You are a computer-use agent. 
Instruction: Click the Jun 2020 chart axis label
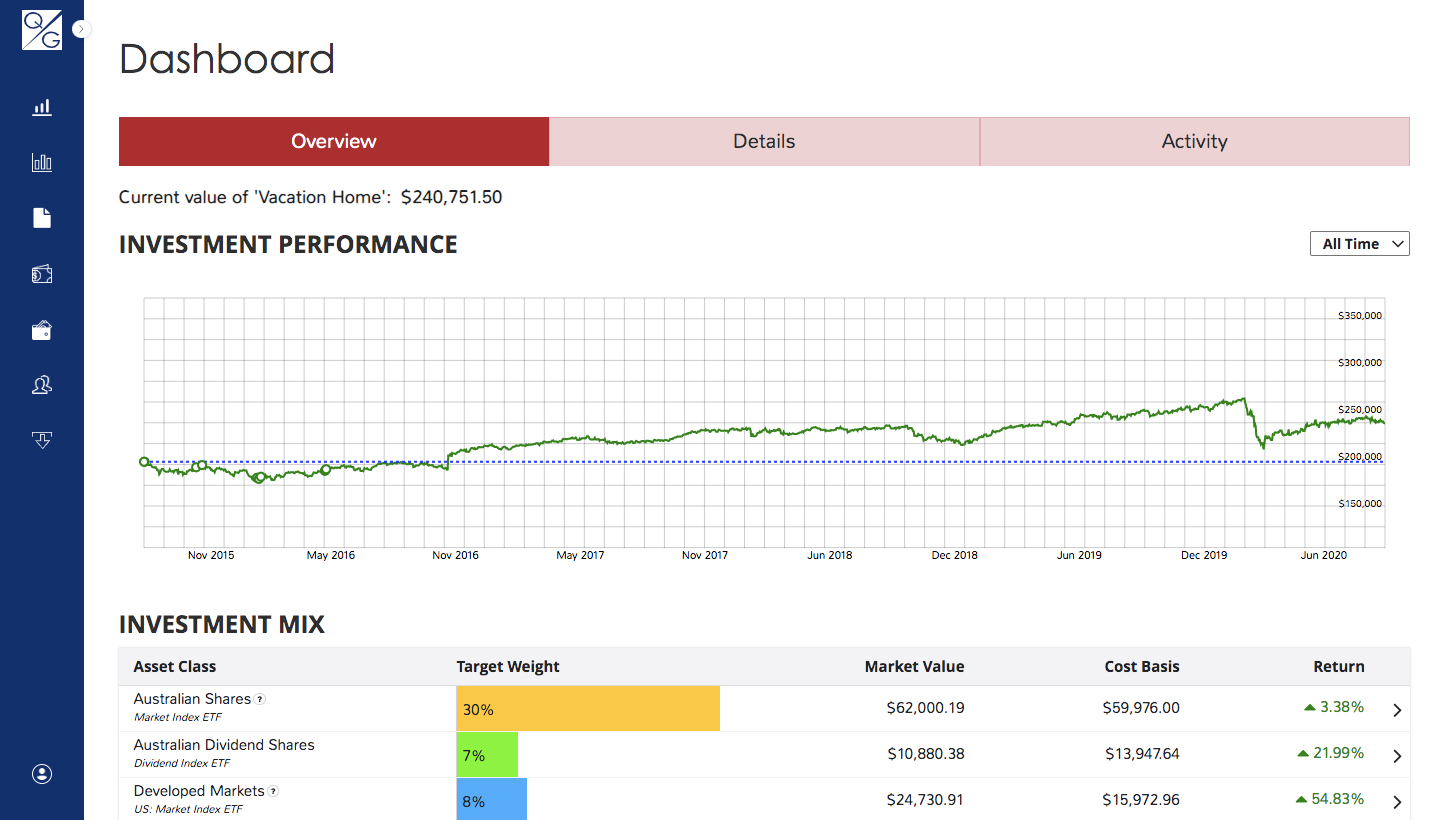tap(1324, 555)
